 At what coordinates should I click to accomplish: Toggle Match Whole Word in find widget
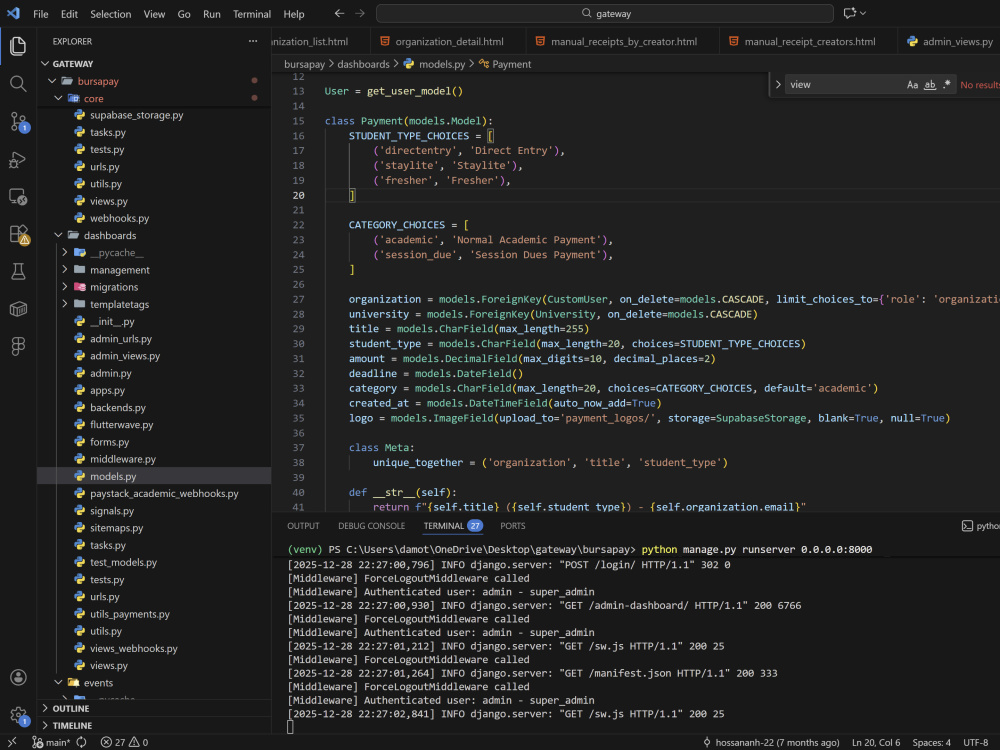point(930,85)
